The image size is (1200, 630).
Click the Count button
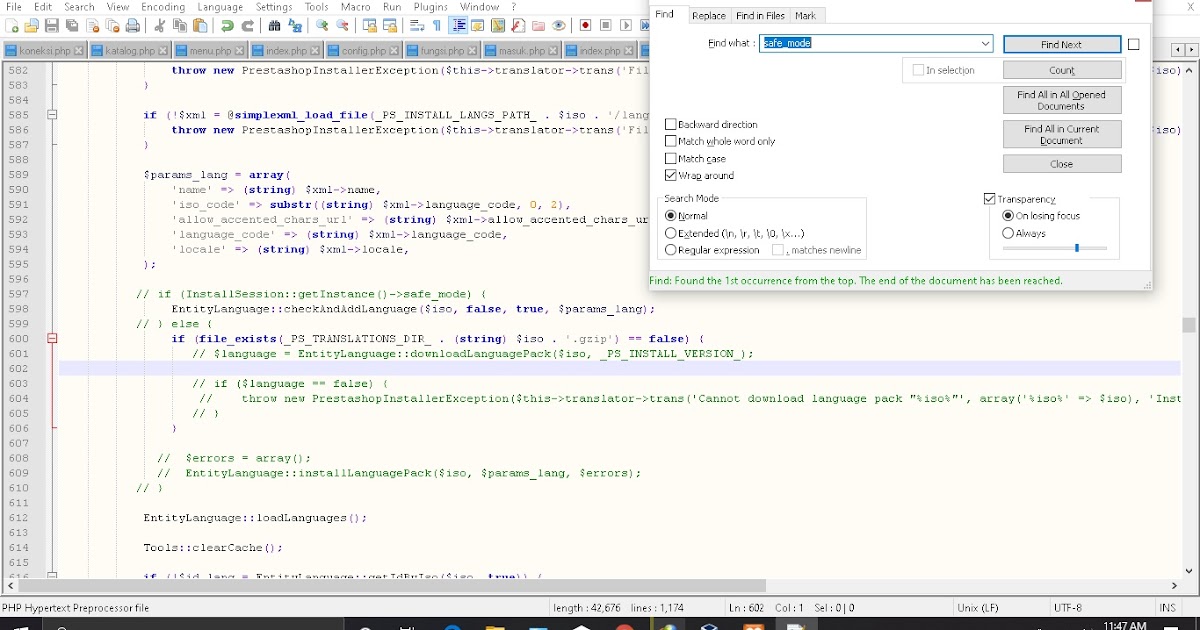point(1061,70)
